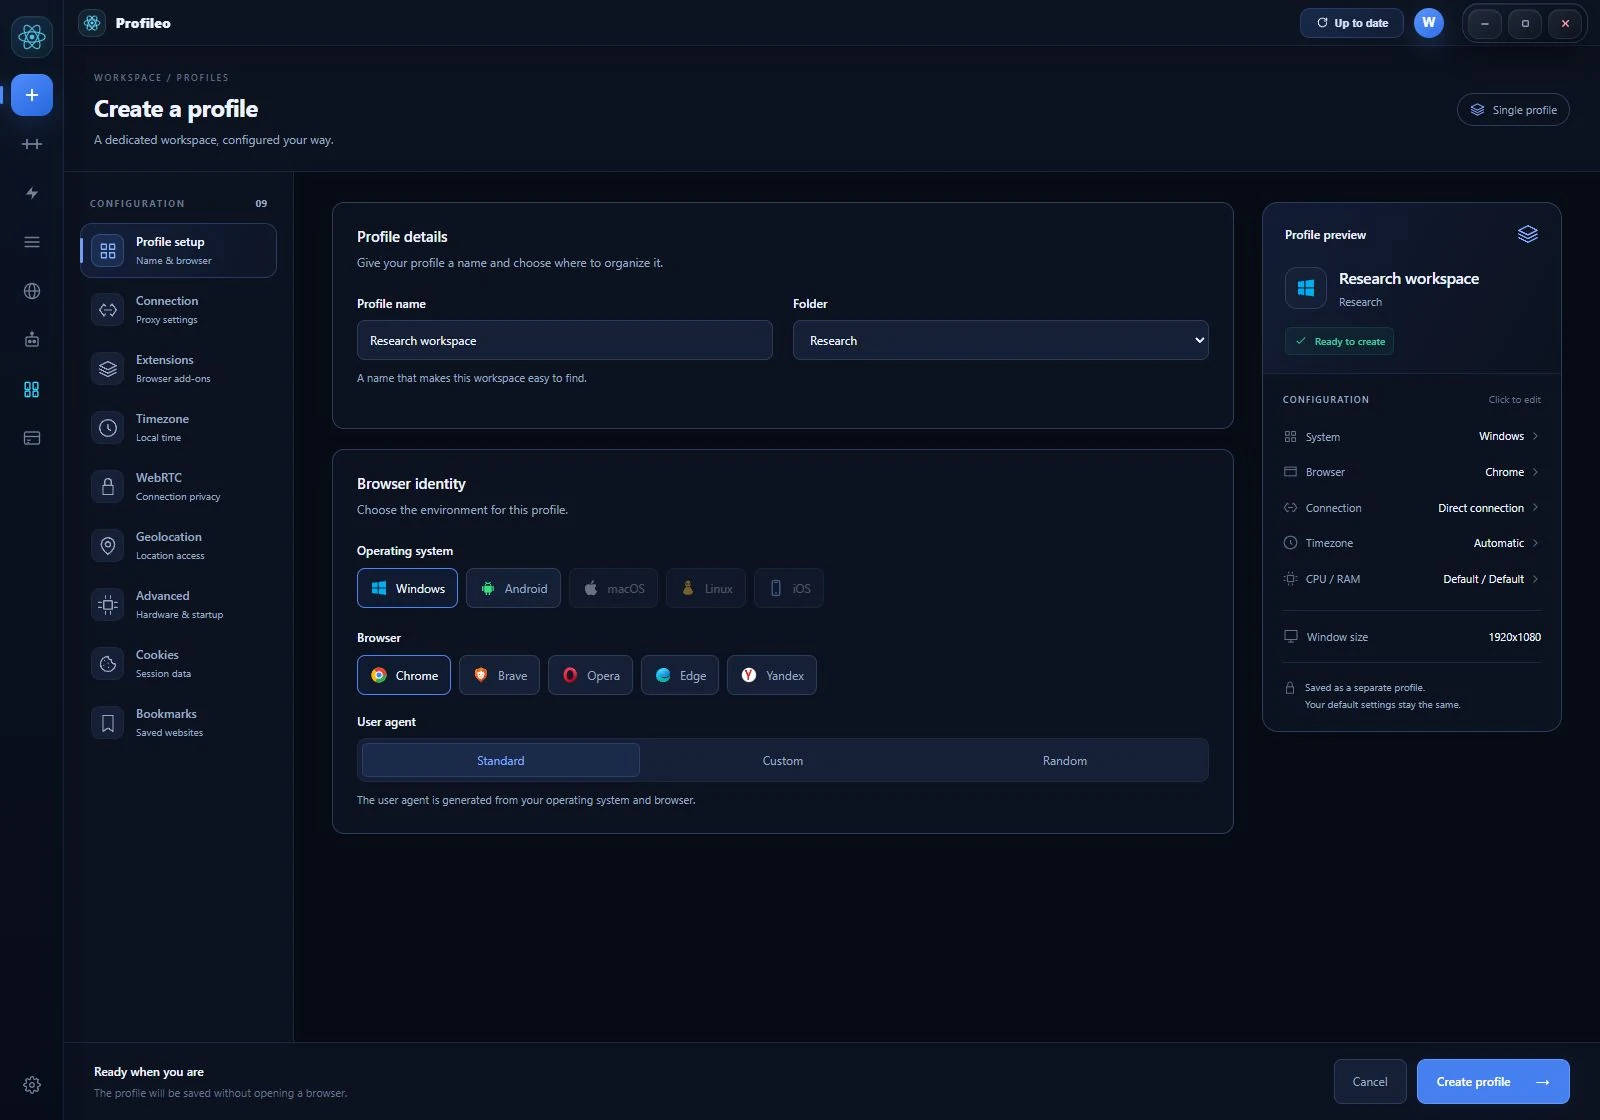The image size is (1600, 1120).
Task: Choose Yandex browser option
Action: 772,675
